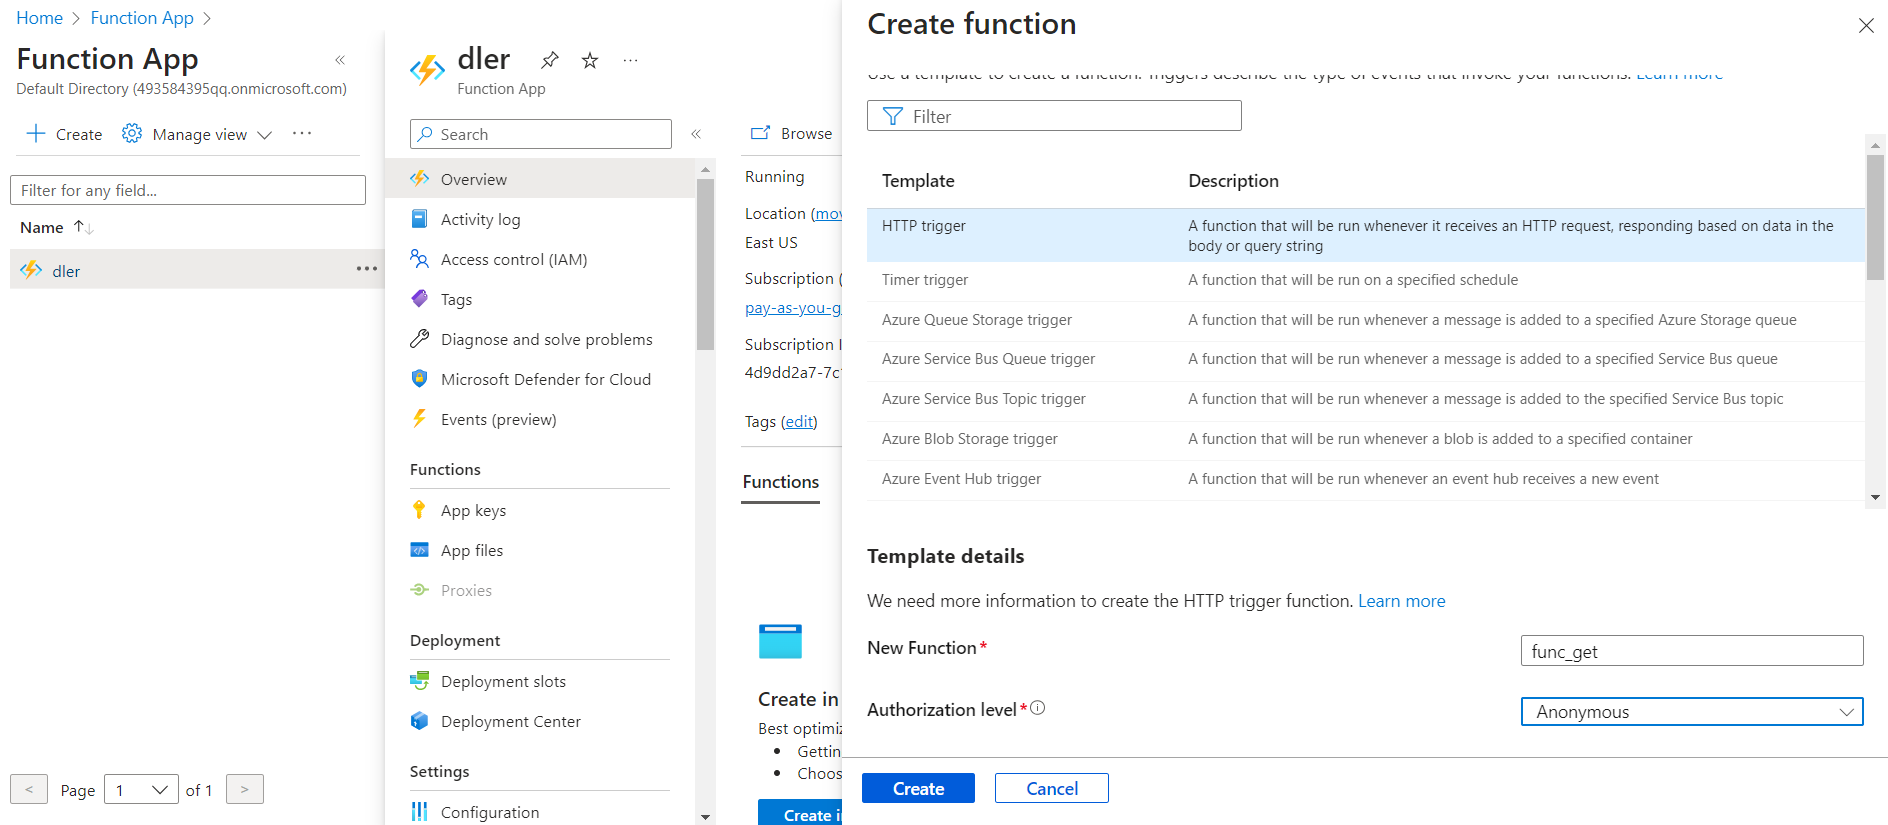Click the pay-as-you-go subscription link
This screenshot has height=825, width=1888.
[x=793, y=308]
